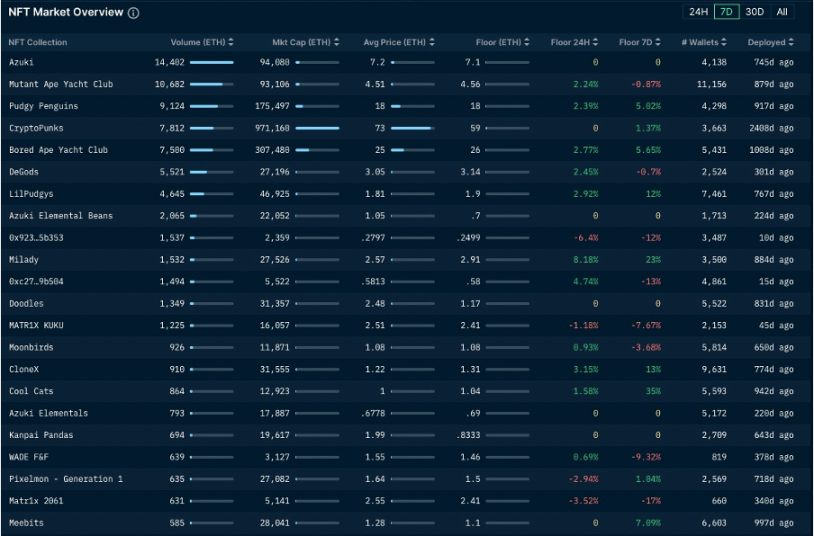Click Cool Cats Floor 7D value 35%
Viewport: 814px width, 536px height.
click(653, 391)
